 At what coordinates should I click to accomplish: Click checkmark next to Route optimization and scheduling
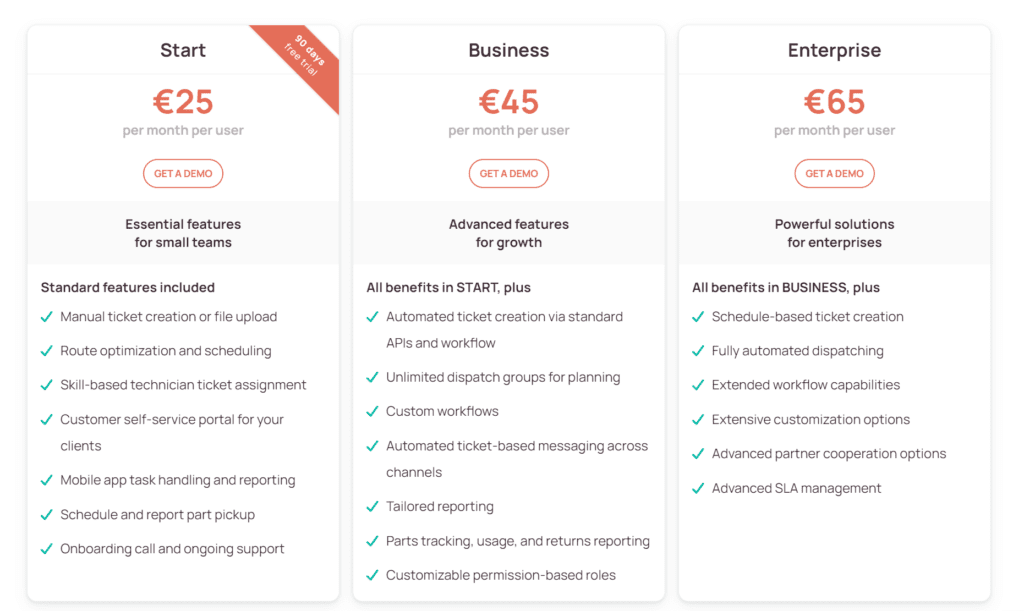(x=46, y=351)
